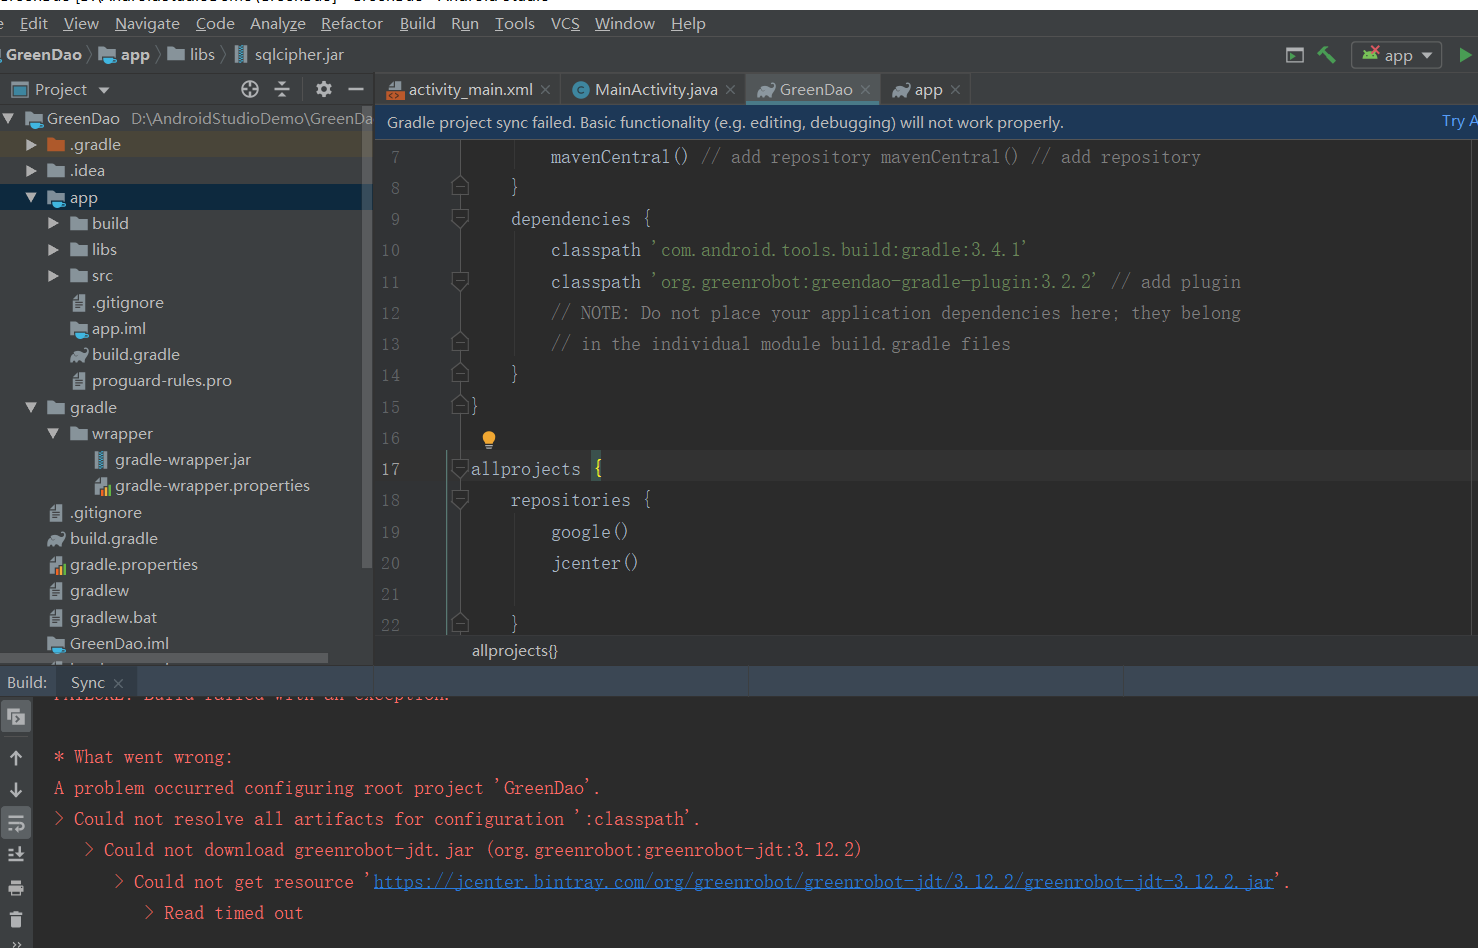Open the jcenter greenrobot-jdt jar URL
Image resolution: width=1478 pixels, height=948 pixels.
coord(824,881)
